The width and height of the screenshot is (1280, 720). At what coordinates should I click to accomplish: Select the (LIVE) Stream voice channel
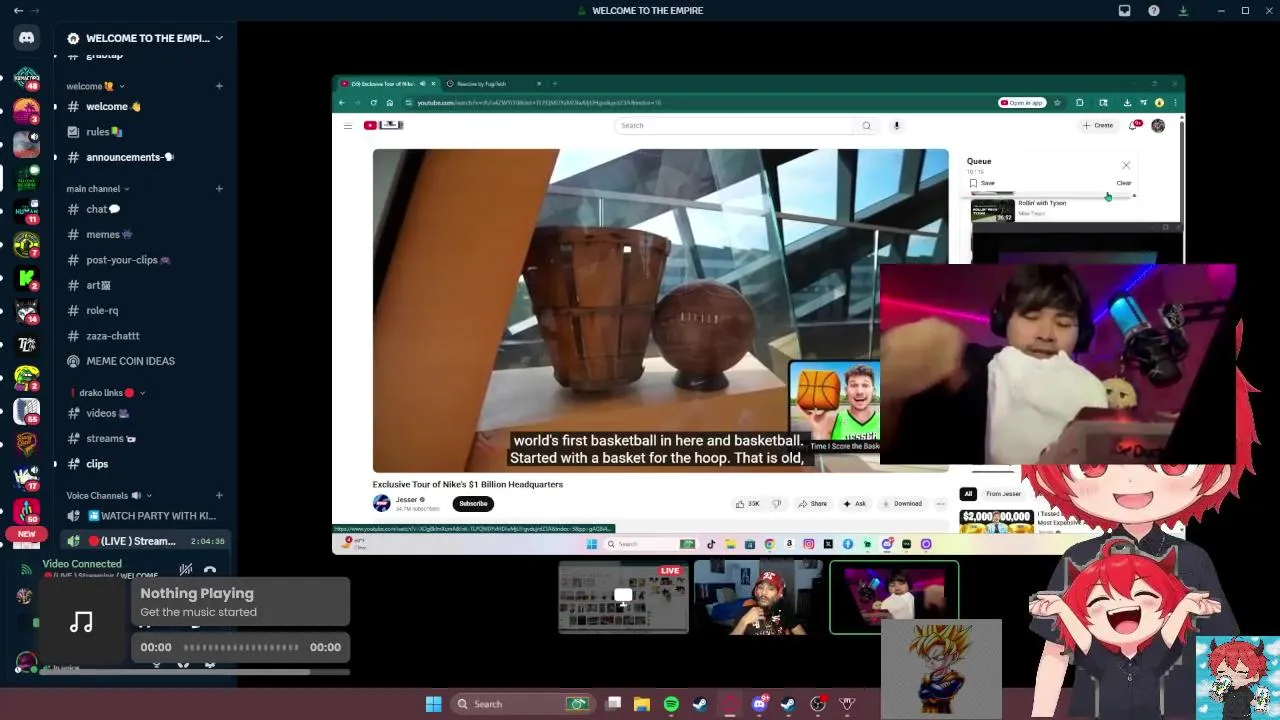(144, 541)
